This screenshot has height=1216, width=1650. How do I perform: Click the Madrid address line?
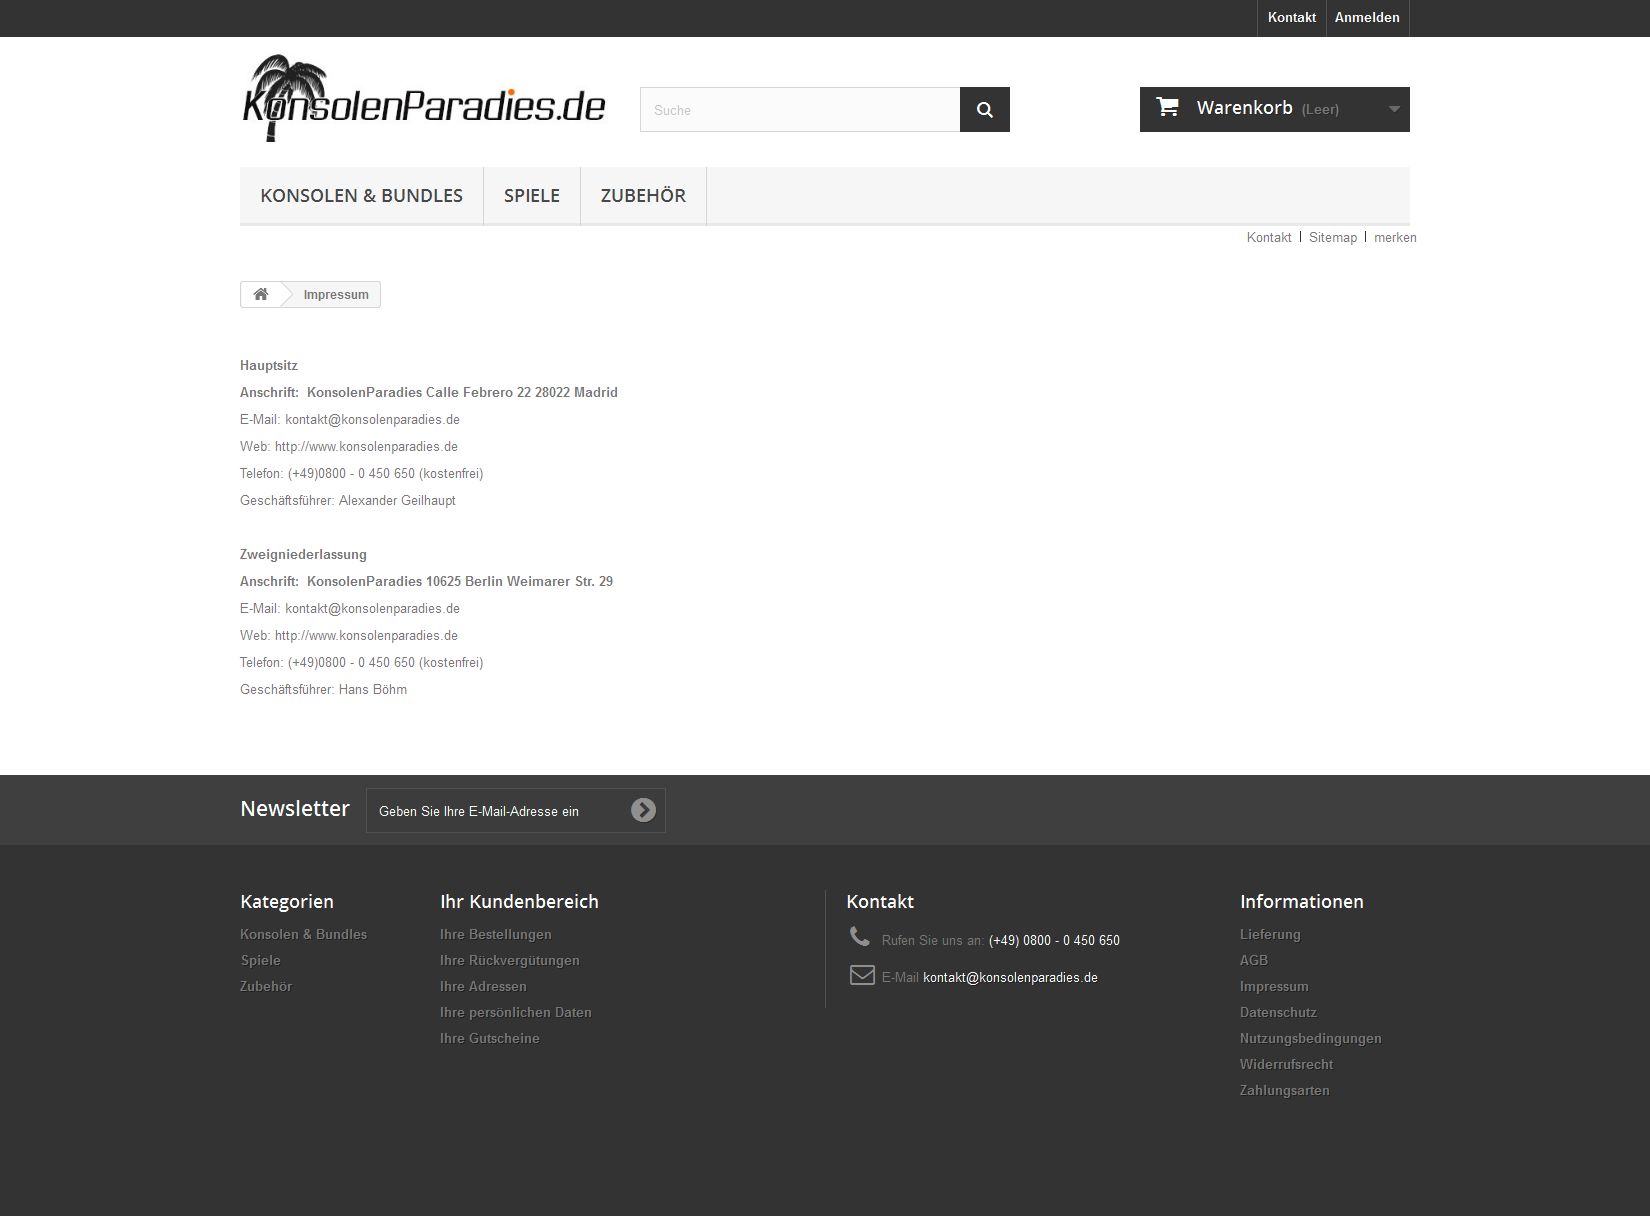tap(429, 392)
